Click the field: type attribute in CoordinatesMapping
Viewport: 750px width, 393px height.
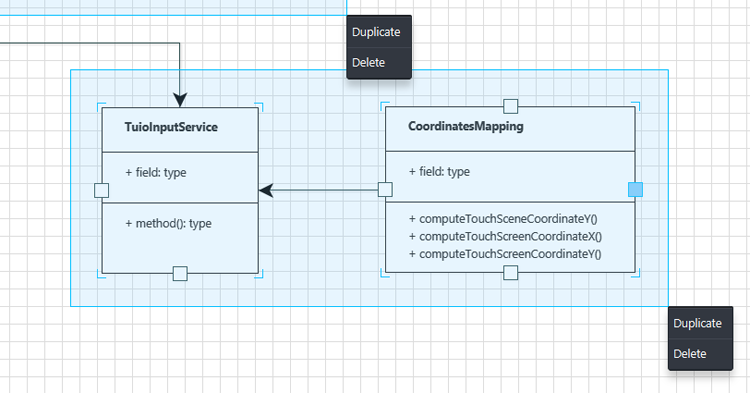click(440, 172)
